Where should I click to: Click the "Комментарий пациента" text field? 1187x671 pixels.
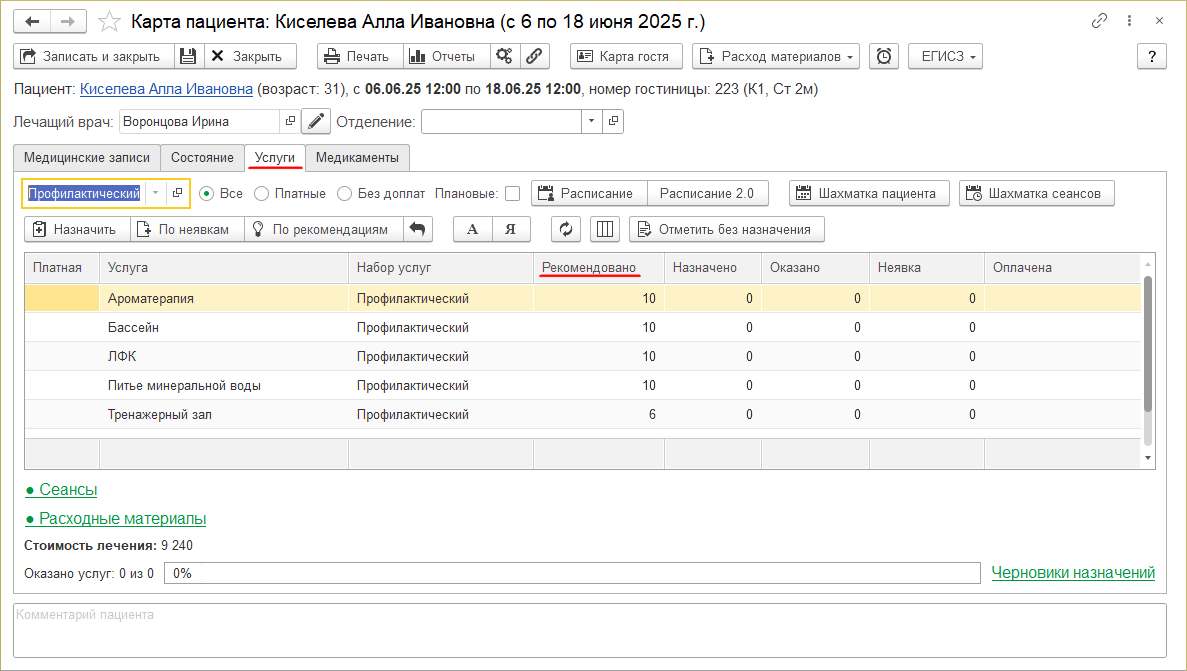point(590,629)
